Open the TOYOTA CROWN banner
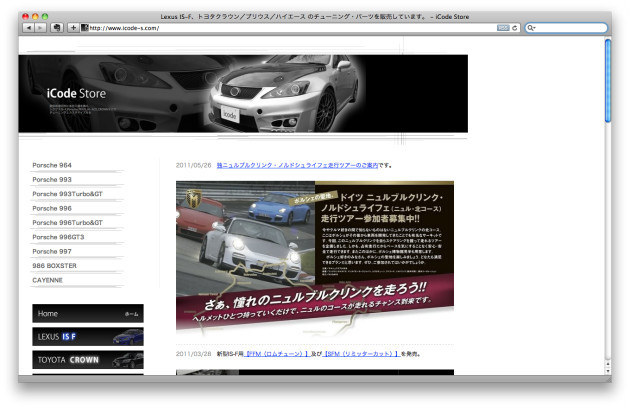The image size is (630, 408). 88,360
